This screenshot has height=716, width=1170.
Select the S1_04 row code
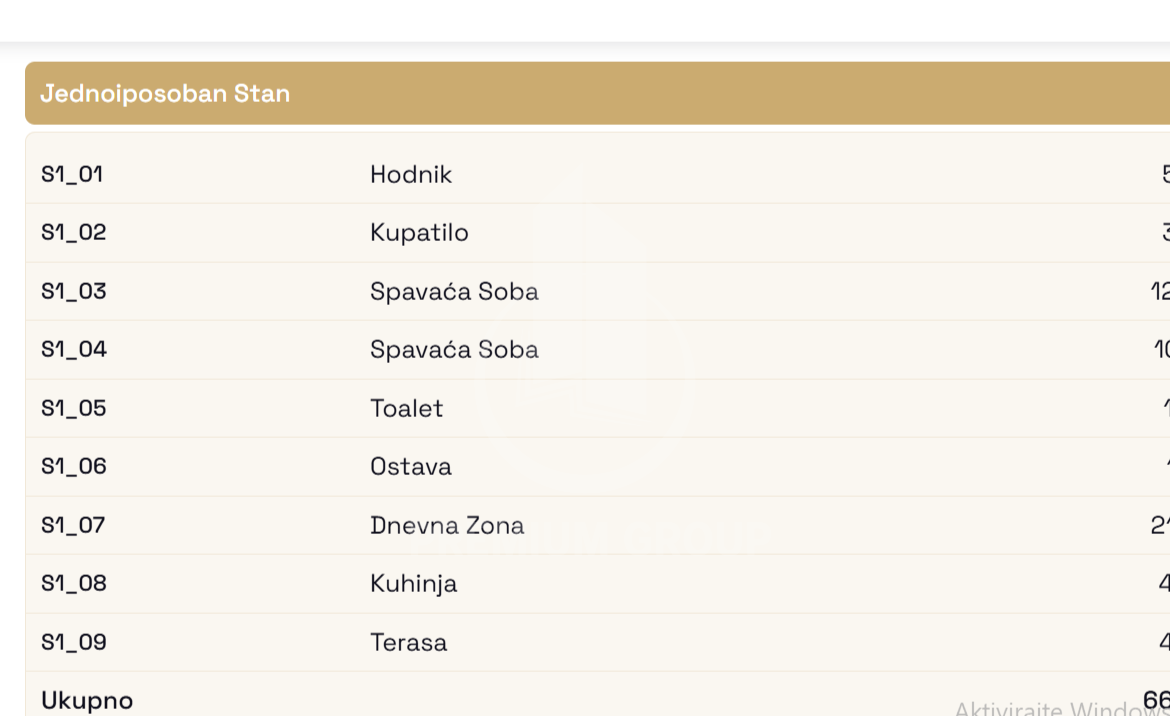(x=74, y=349)
